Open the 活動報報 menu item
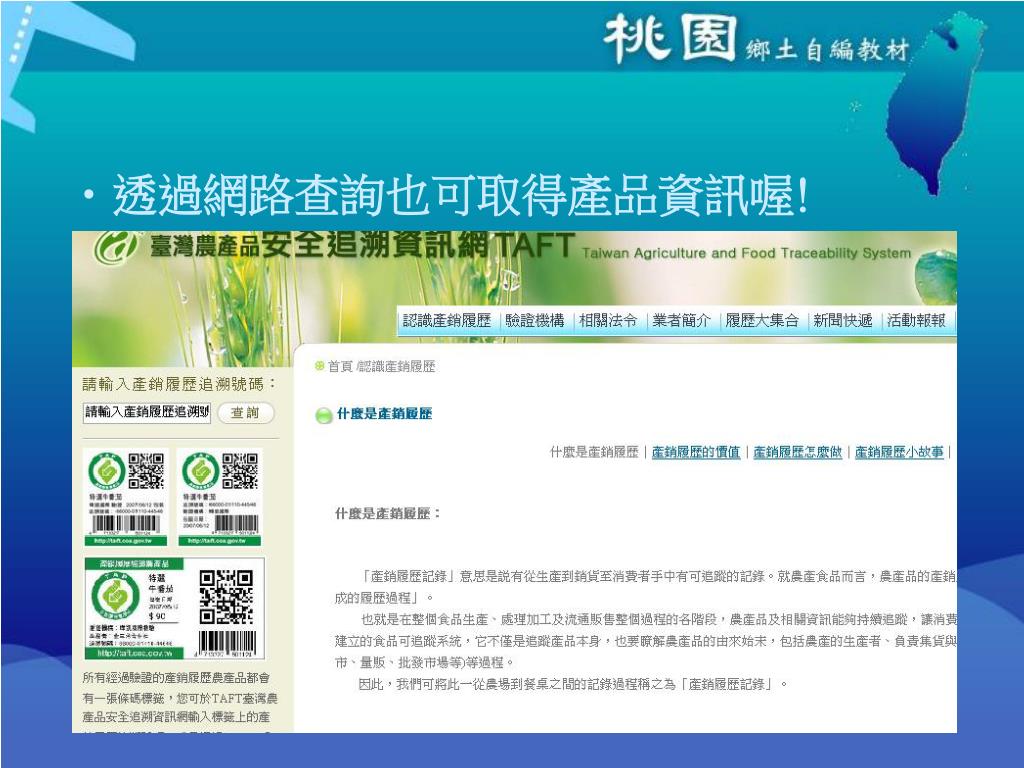Viewport: 1024px width, 768px height. click(x=916, y=321)
